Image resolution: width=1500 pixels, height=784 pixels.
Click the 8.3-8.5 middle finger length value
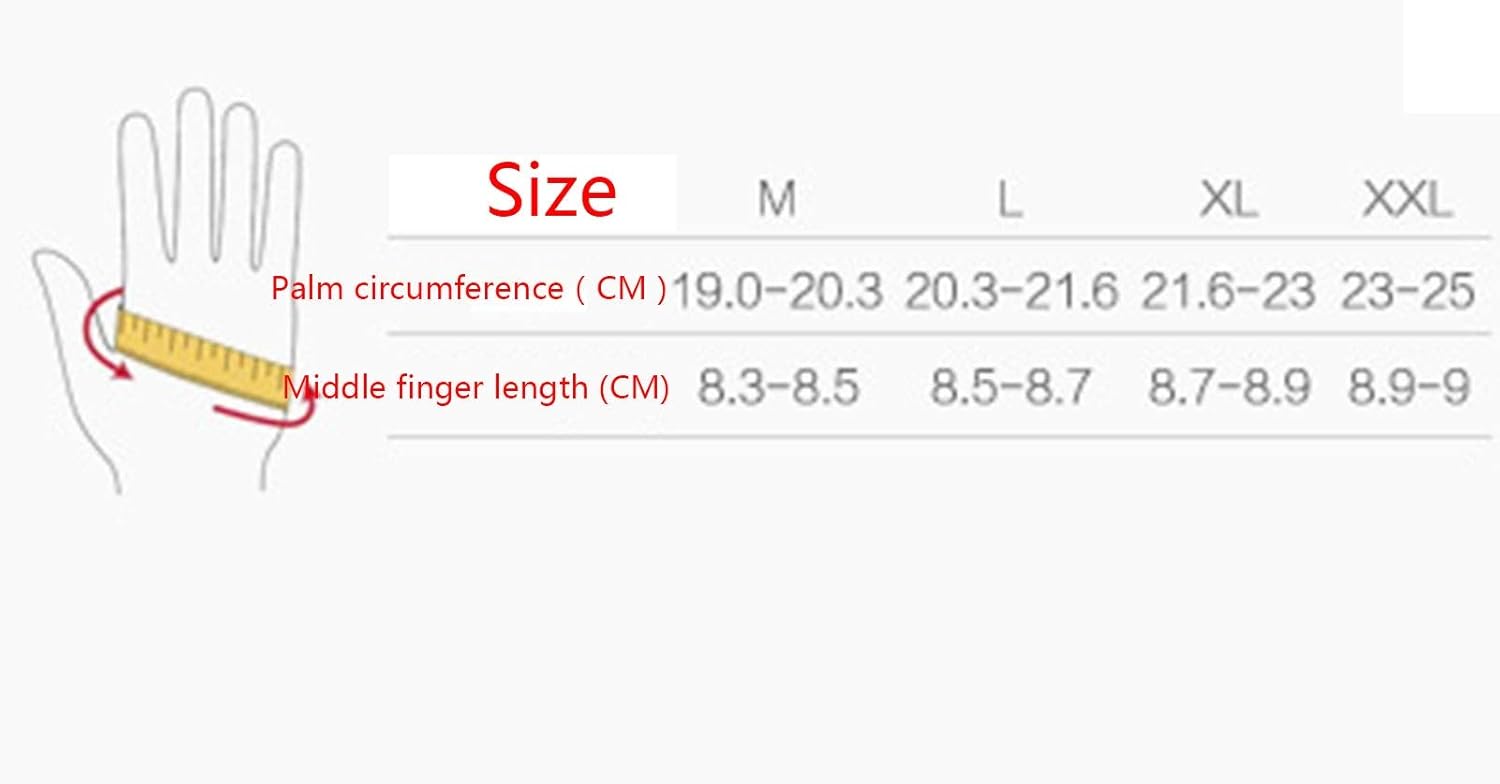coord(778,387)
